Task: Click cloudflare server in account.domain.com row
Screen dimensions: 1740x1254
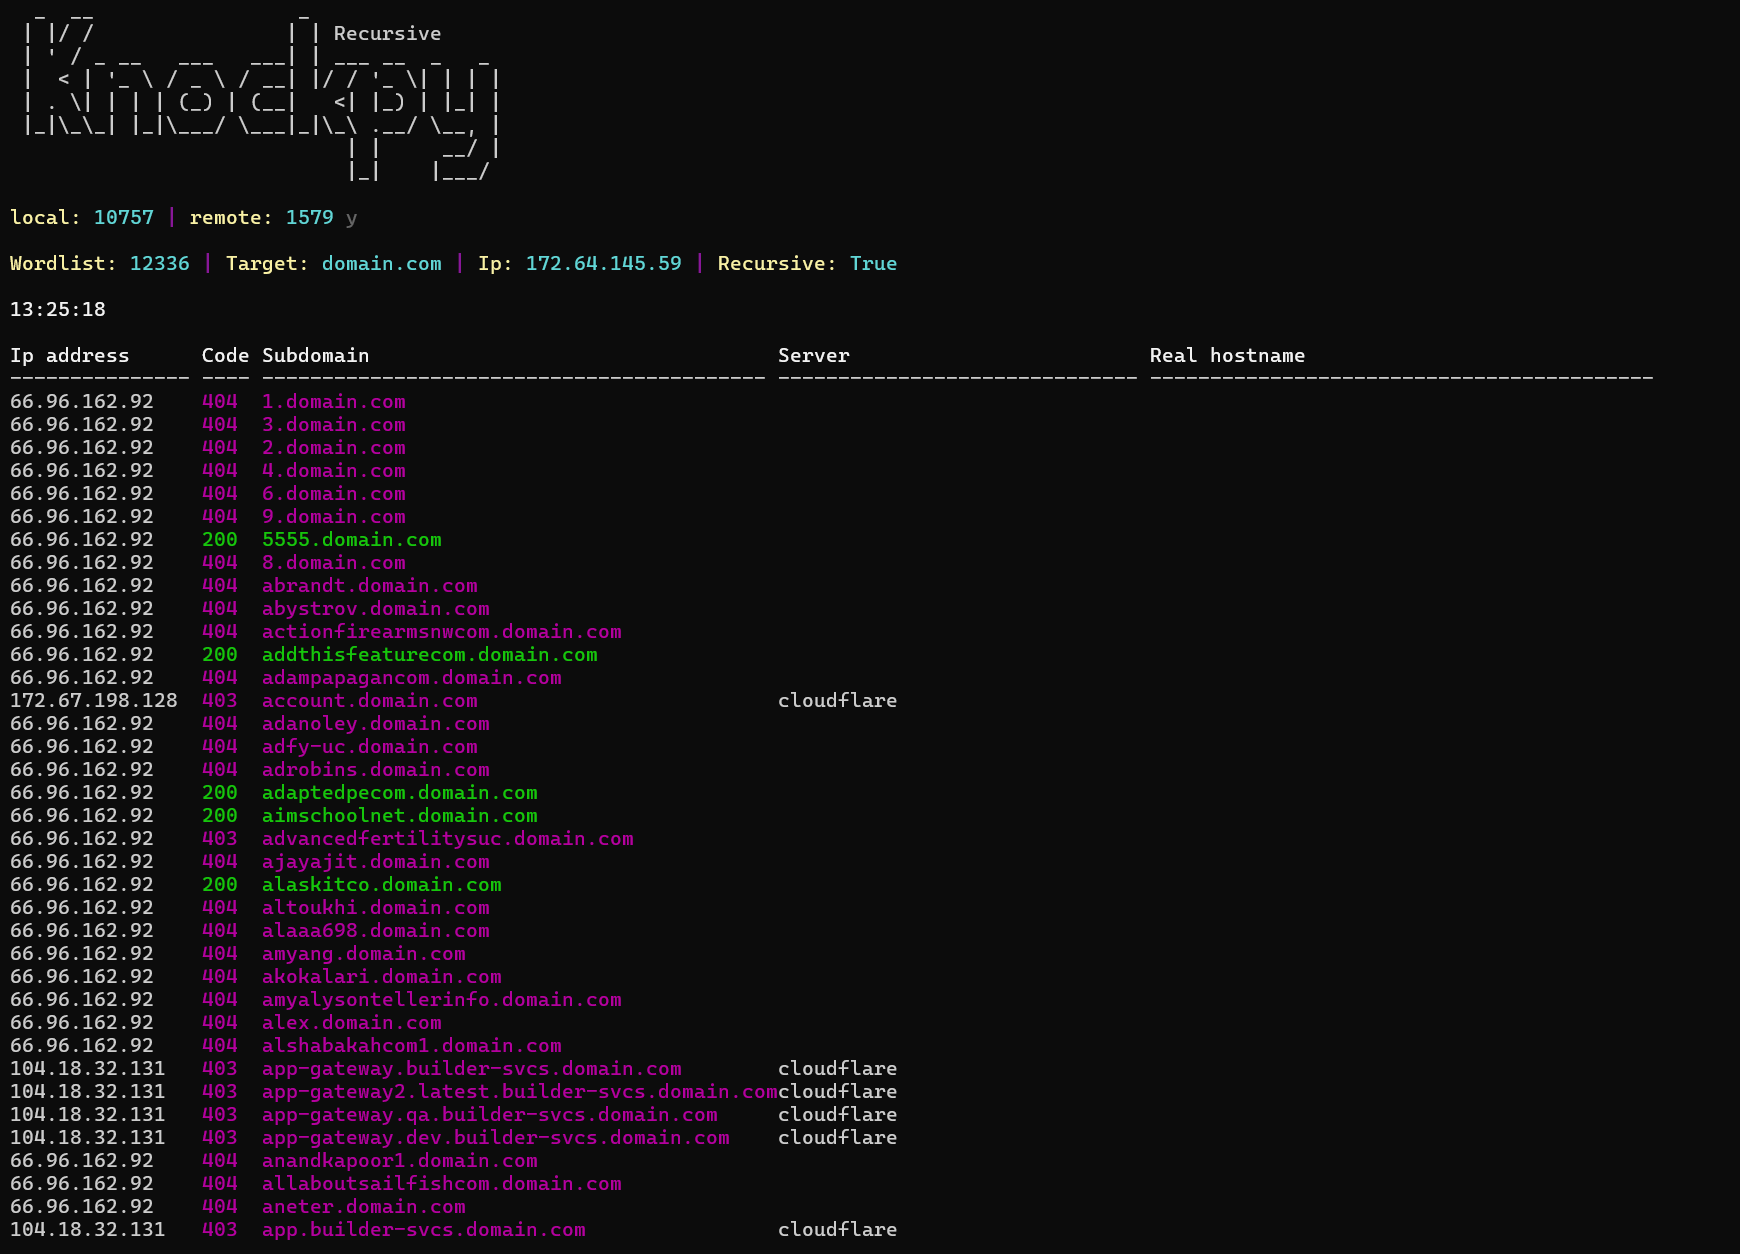Action: (x=838, y=700)
